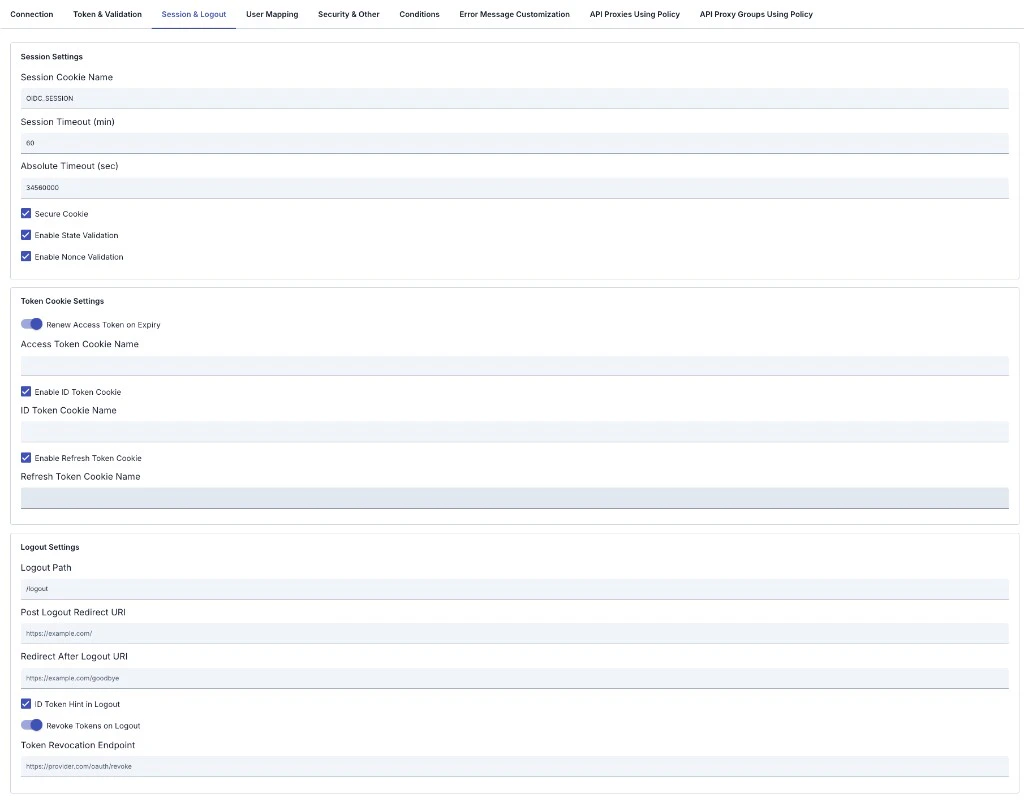The height and width of the screenshot is (802, 1024).
Task: Select the Session & Logout tab
Action: click(195, 14)
